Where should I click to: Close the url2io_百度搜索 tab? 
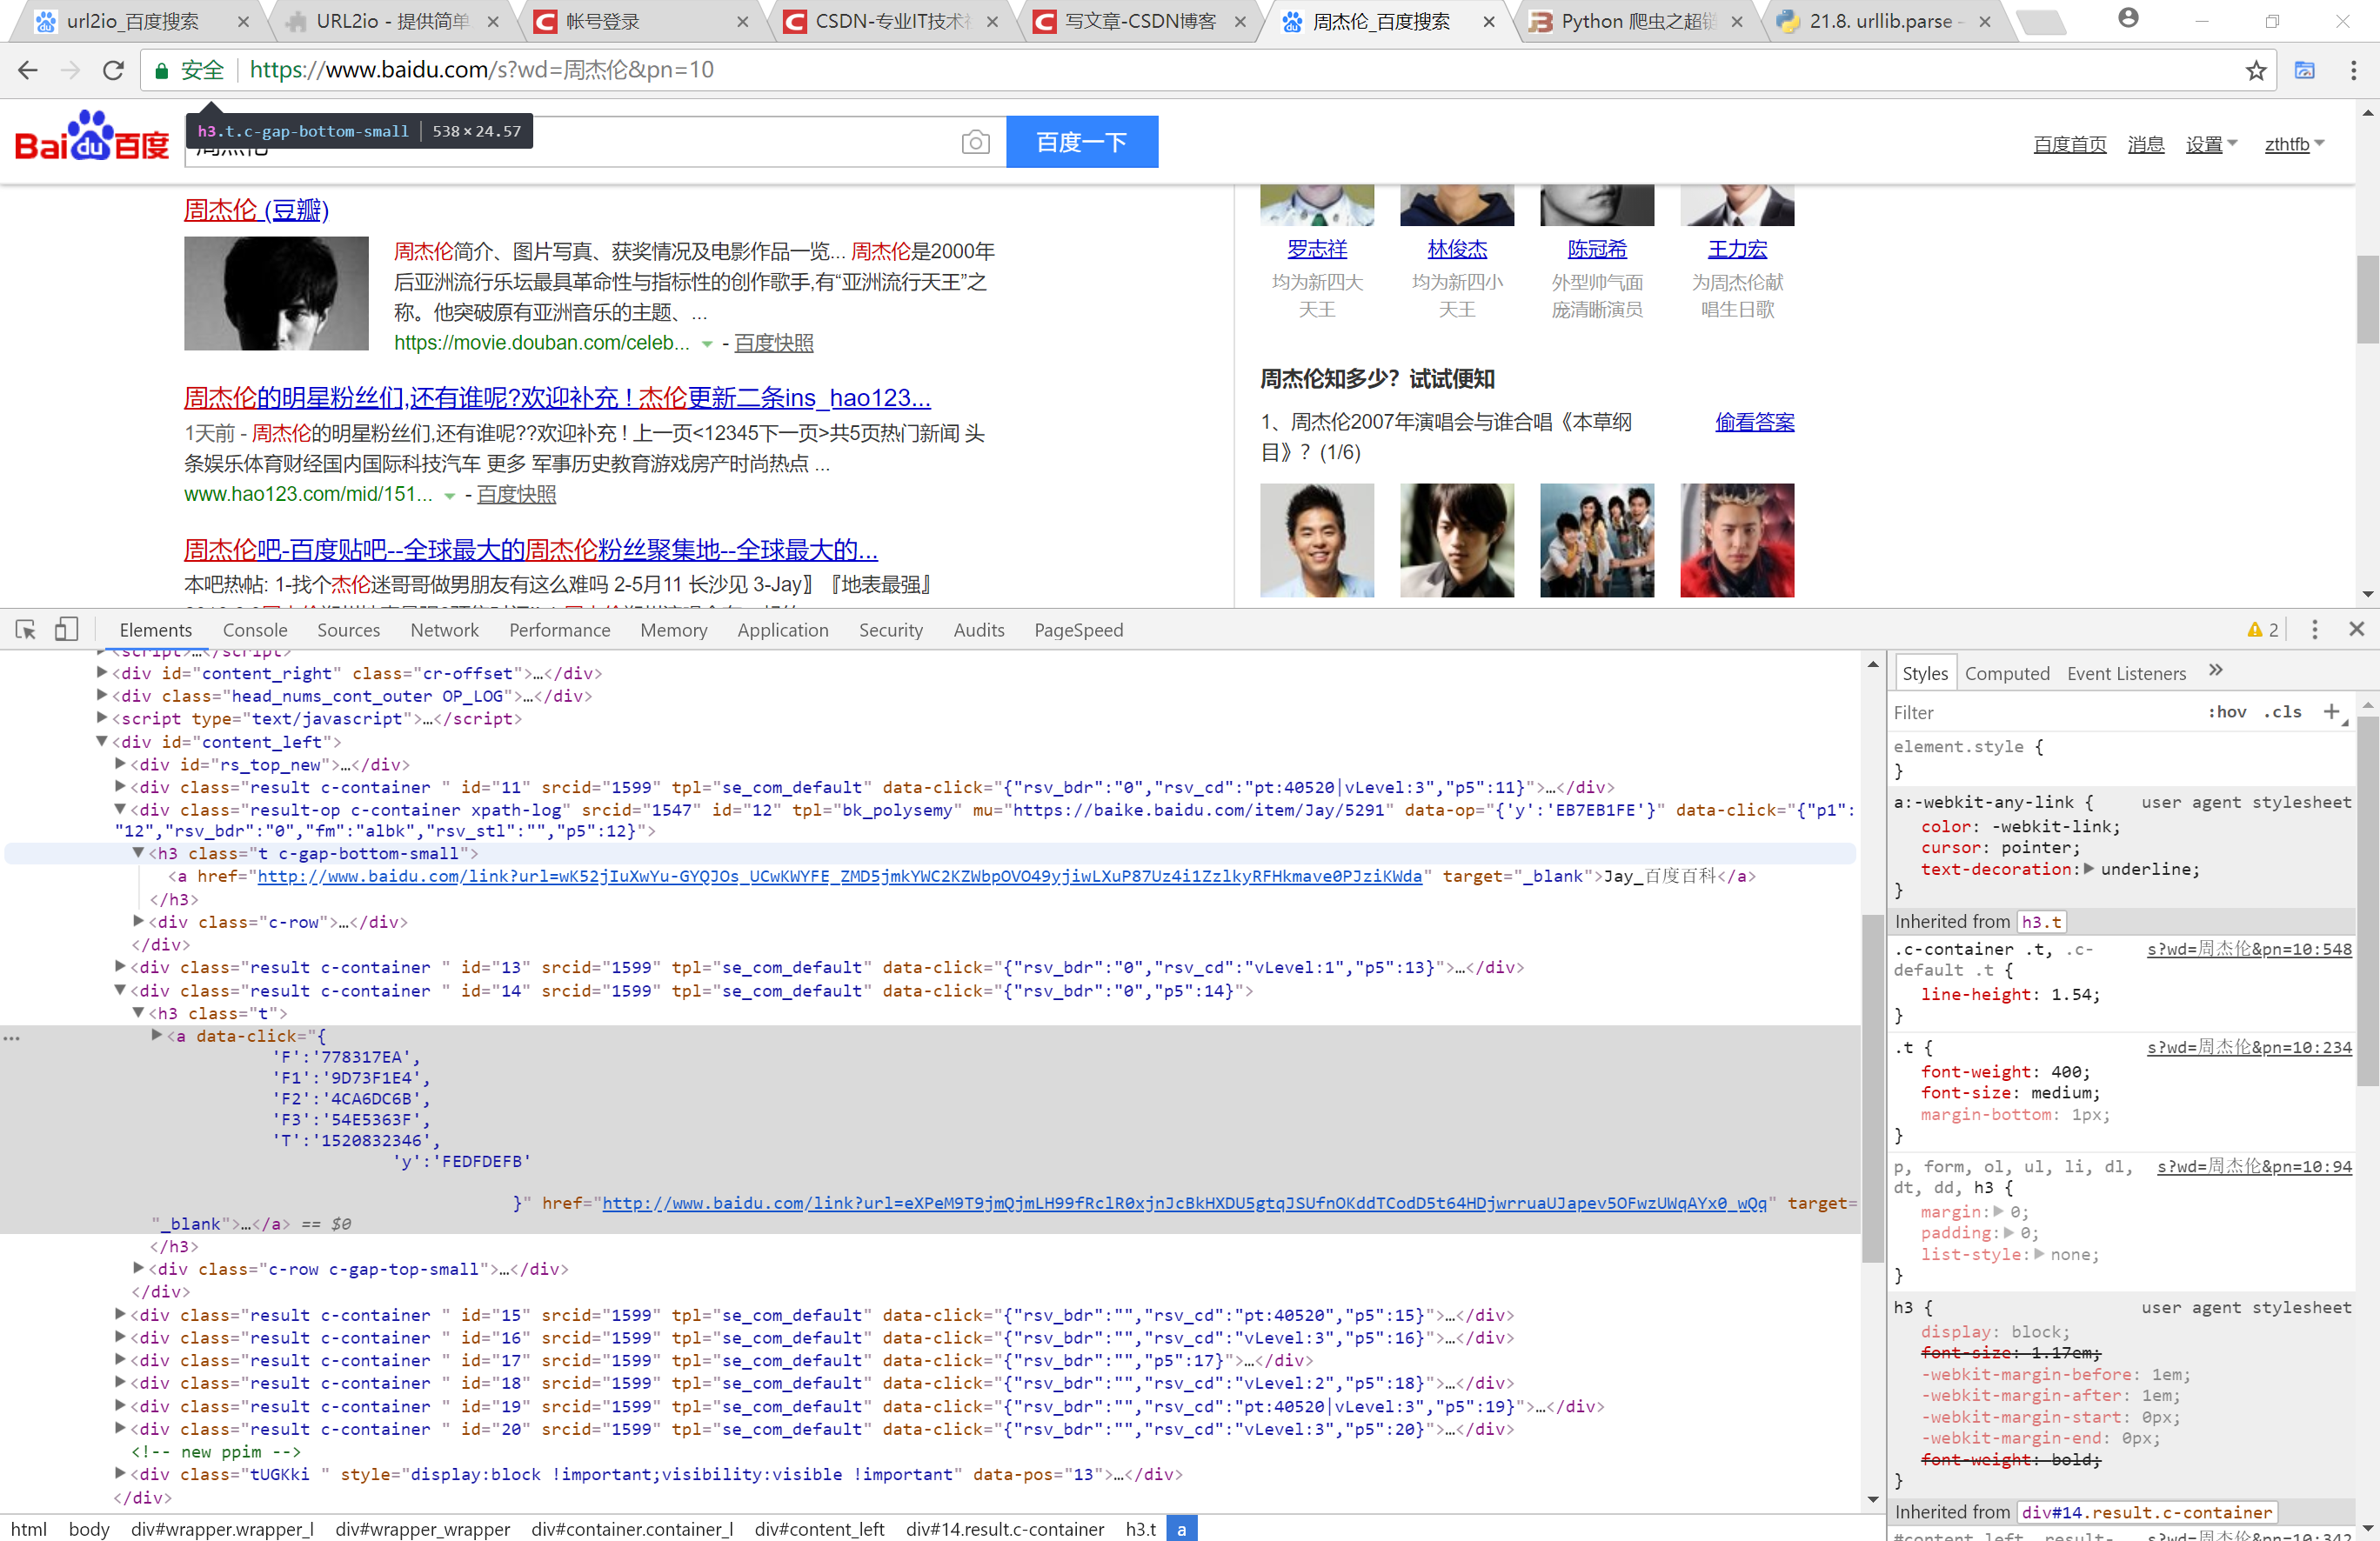click(x=243, y=22)
